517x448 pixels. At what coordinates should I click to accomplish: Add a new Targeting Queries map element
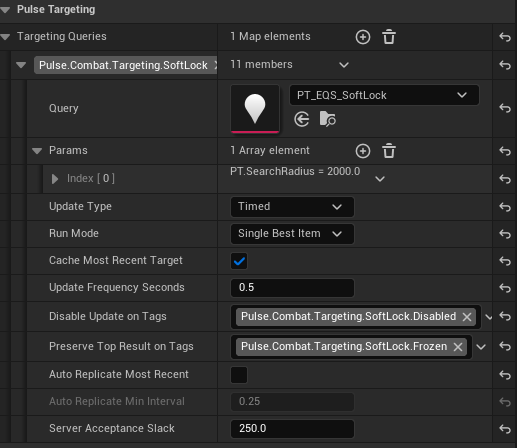click(363, 37)
